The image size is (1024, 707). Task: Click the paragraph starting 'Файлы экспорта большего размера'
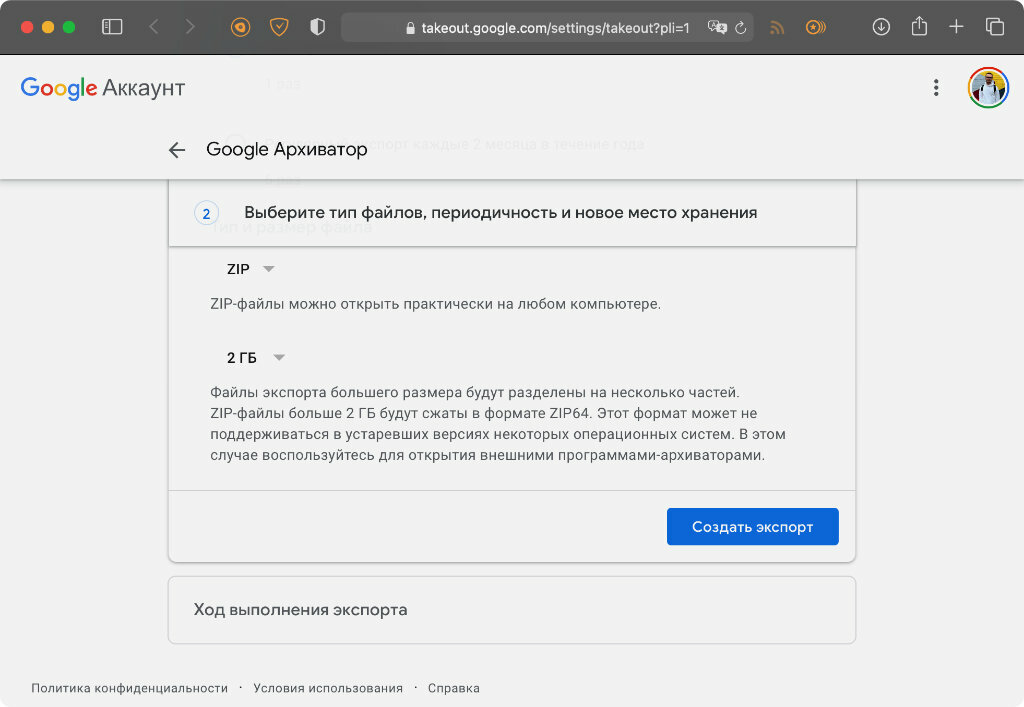point(498,424)
